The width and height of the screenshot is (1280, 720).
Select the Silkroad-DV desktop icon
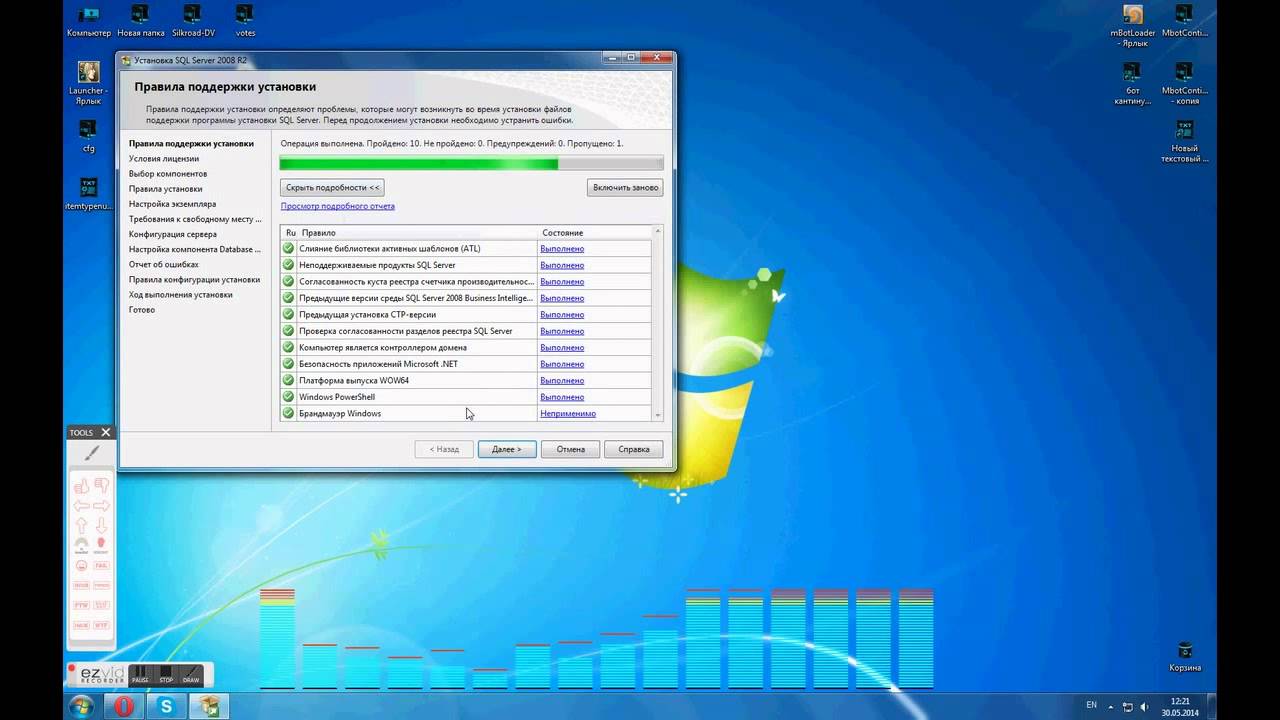[x=193, y=21]
